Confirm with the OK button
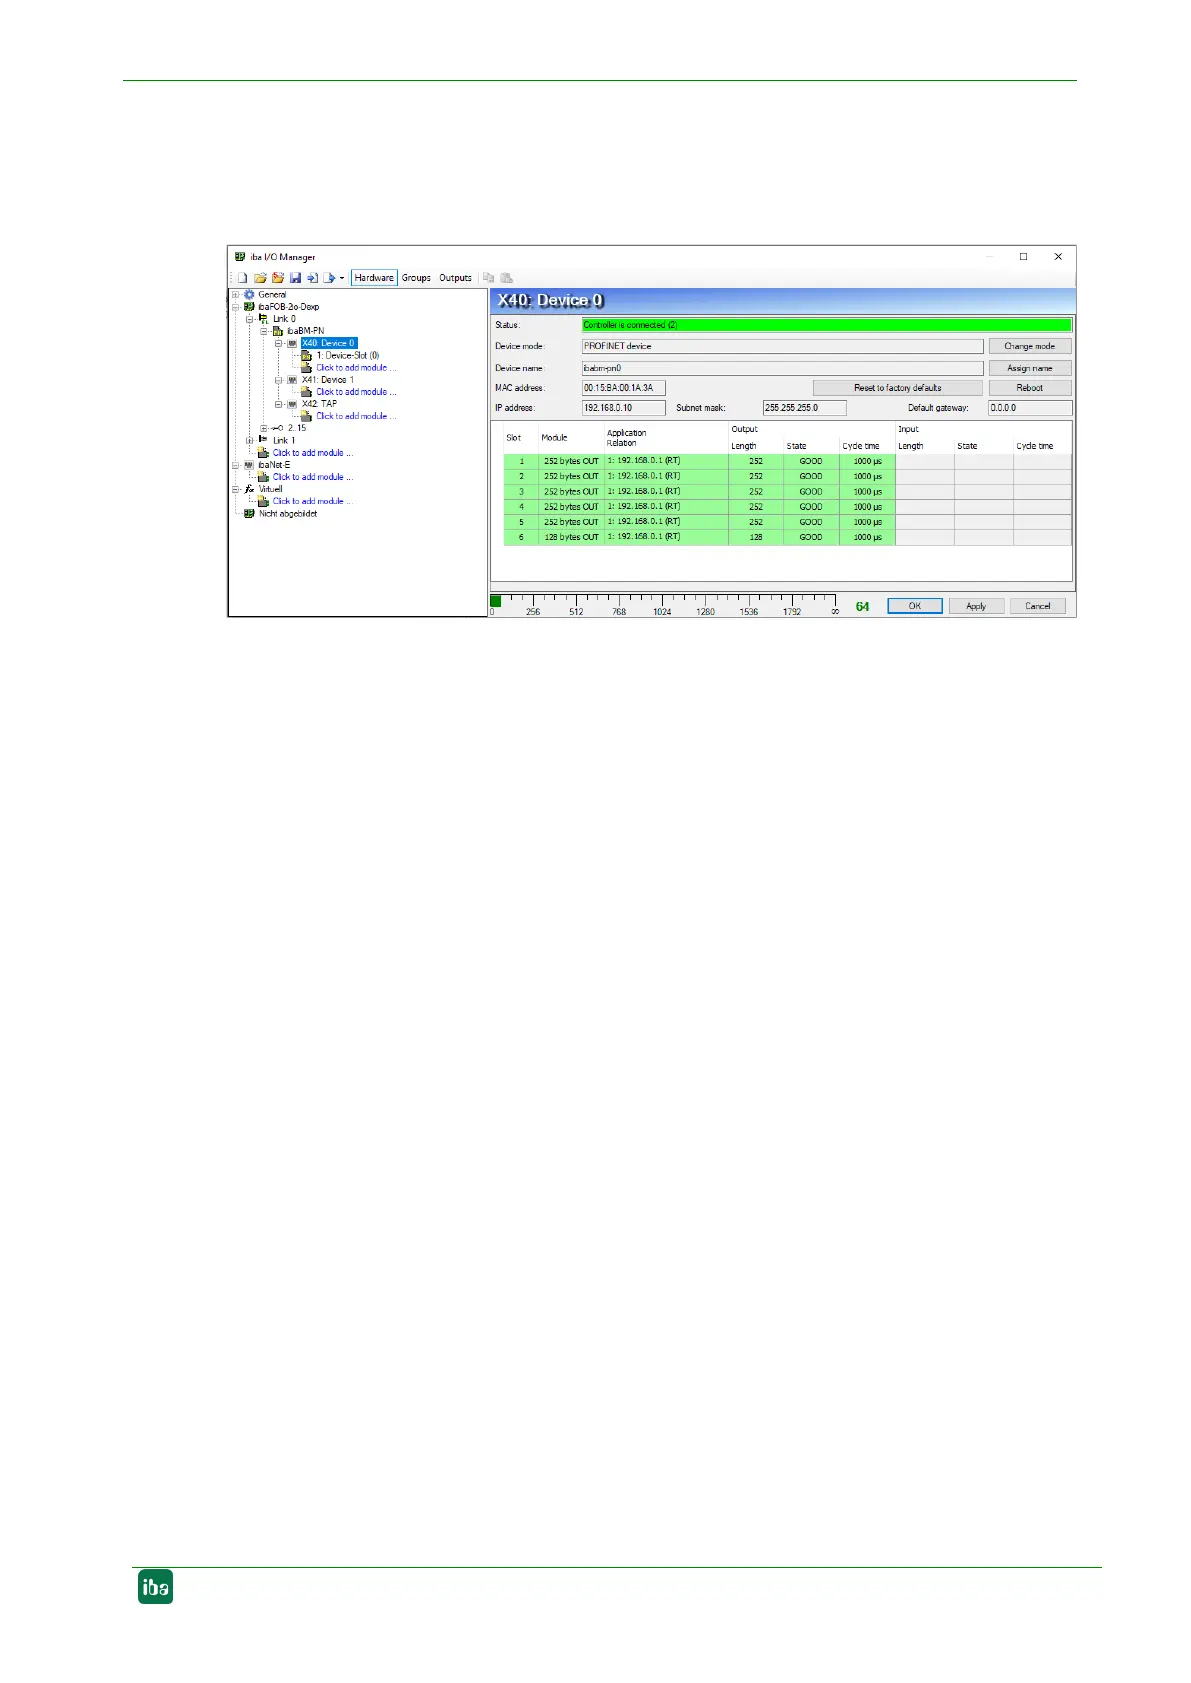The height and width of the screenshot is (1683, 1191). click(x=915, y=606)
